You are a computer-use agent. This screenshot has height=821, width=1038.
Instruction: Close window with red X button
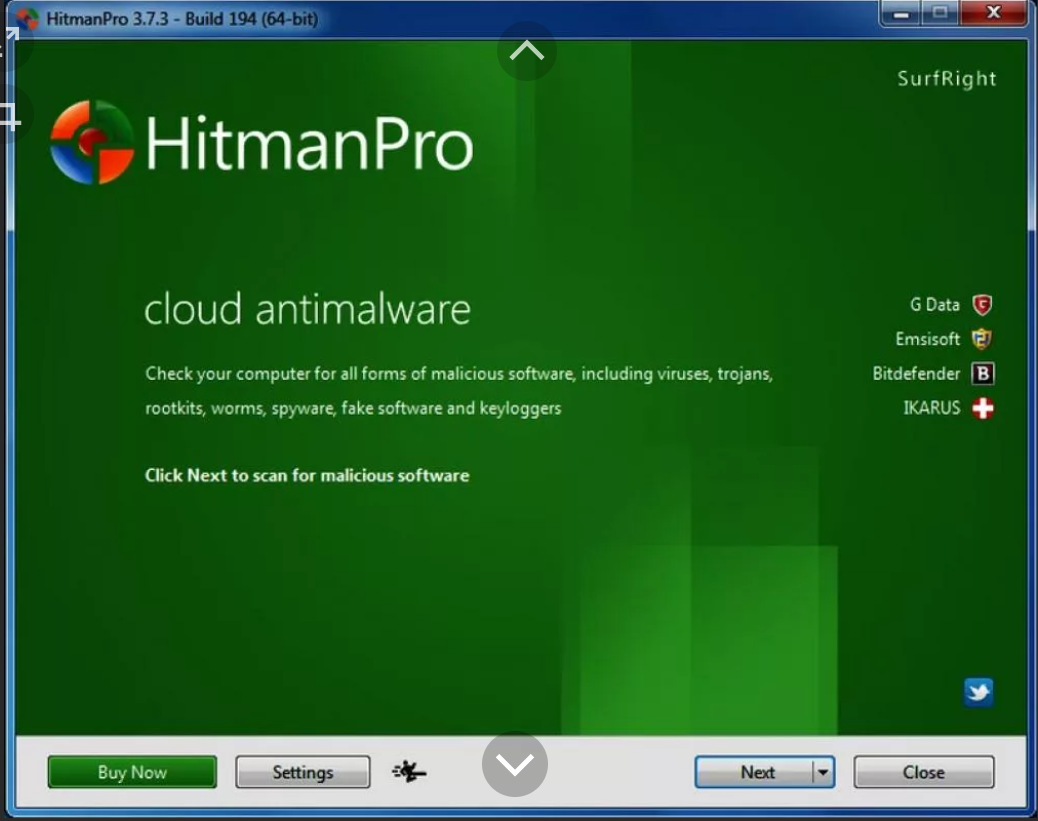tap(993, 13)
